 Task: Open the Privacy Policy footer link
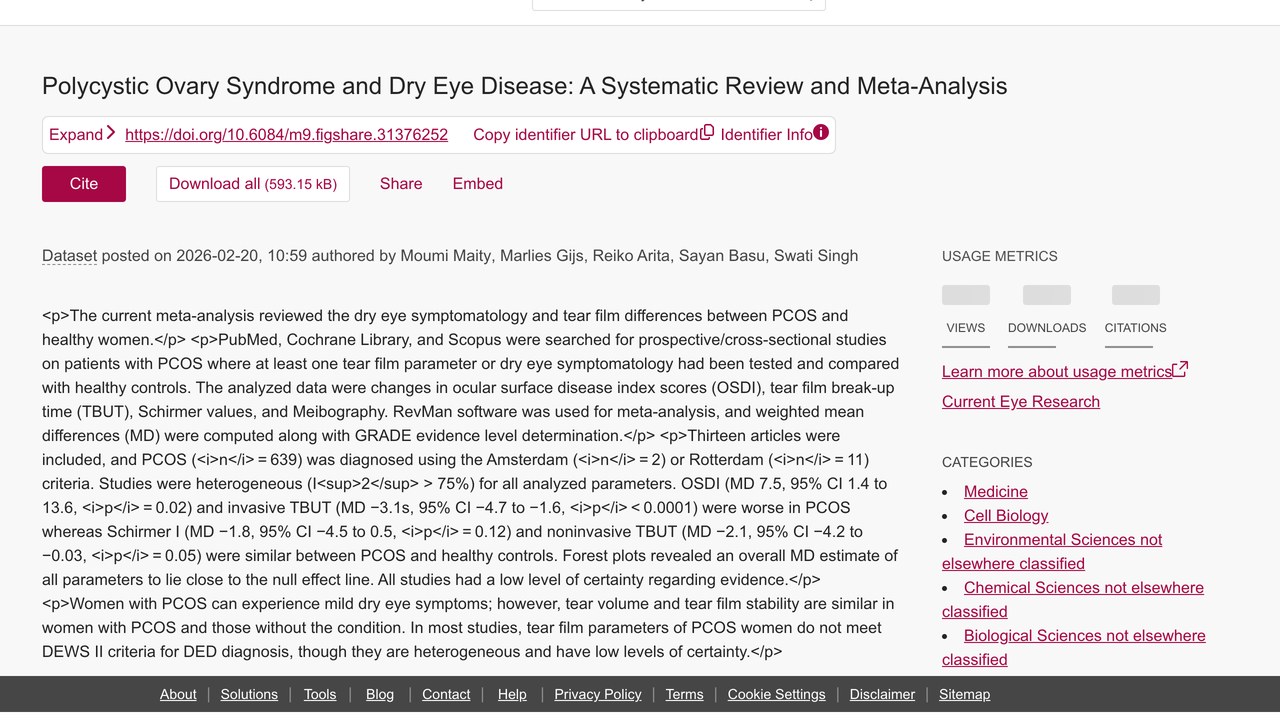pyautogui.click(x=598, y=694)
